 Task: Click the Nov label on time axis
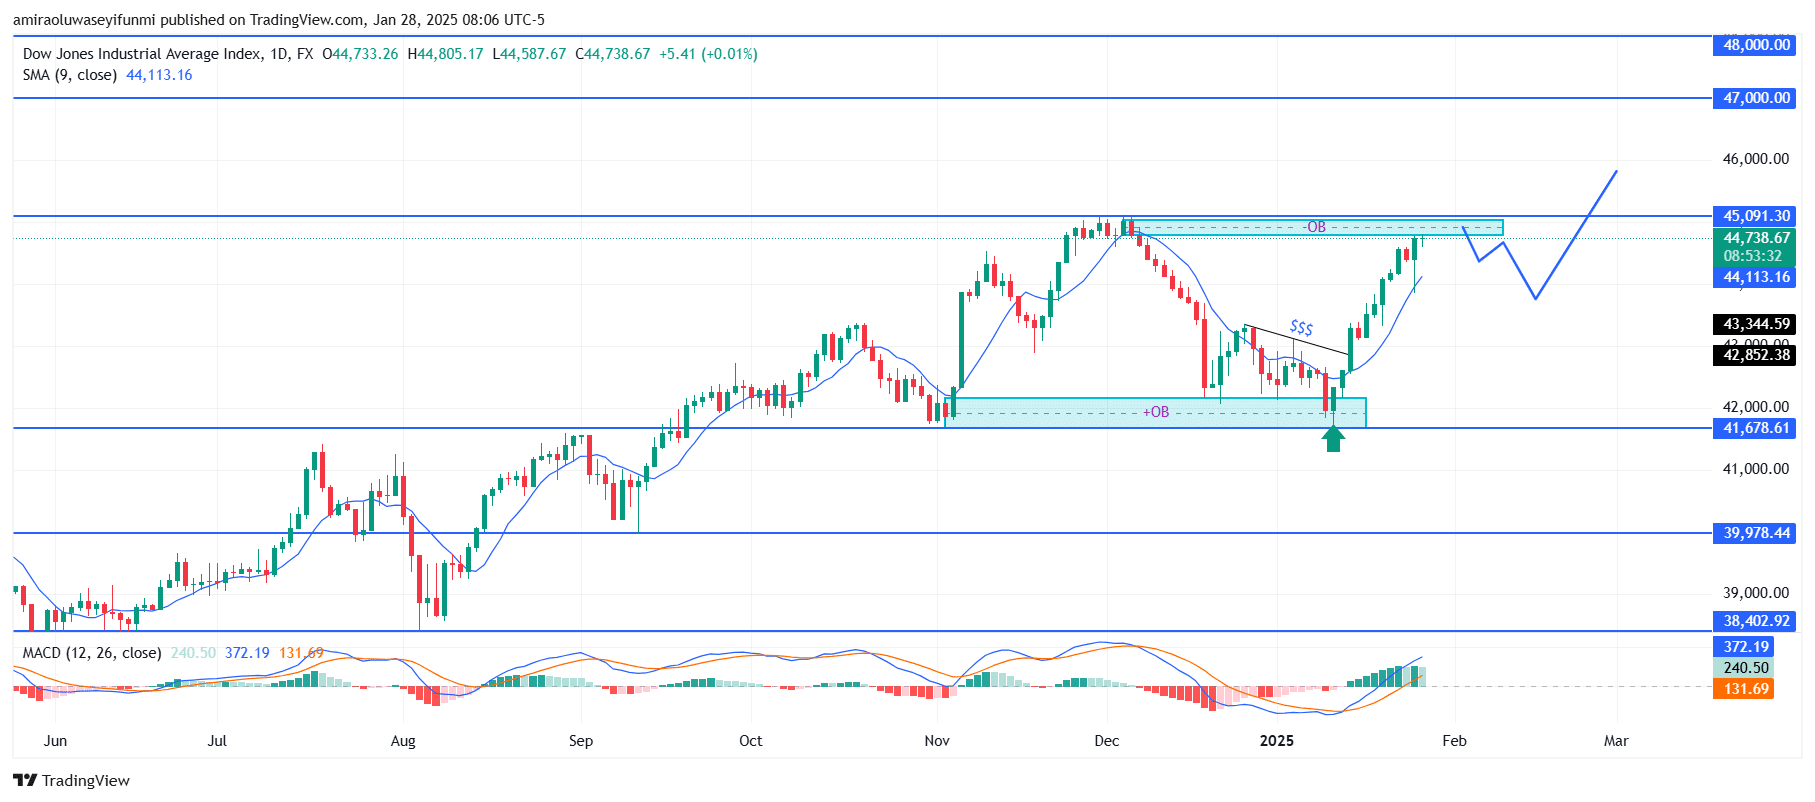pos(937,741)
